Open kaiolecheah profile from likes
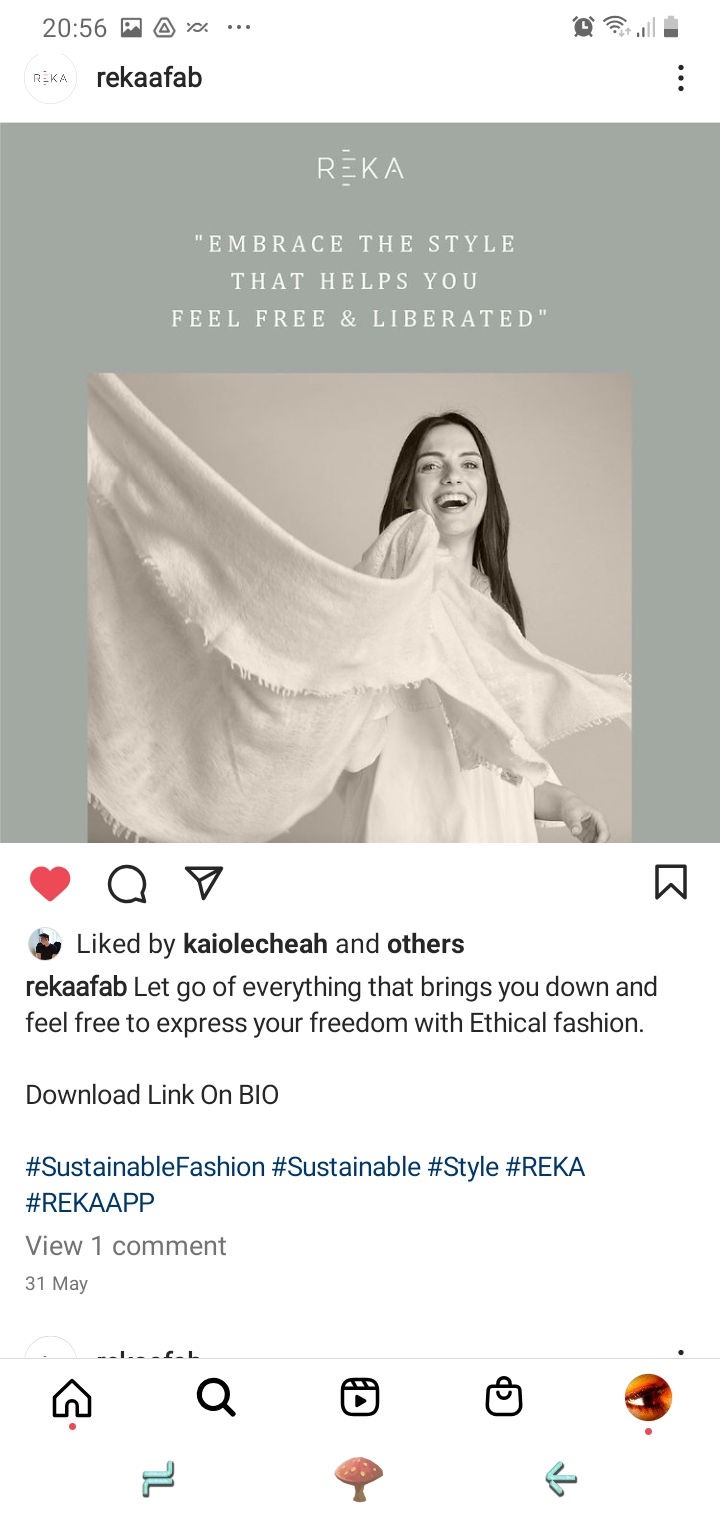Screen dimensions: 720x1520 (x=256, y=944)
